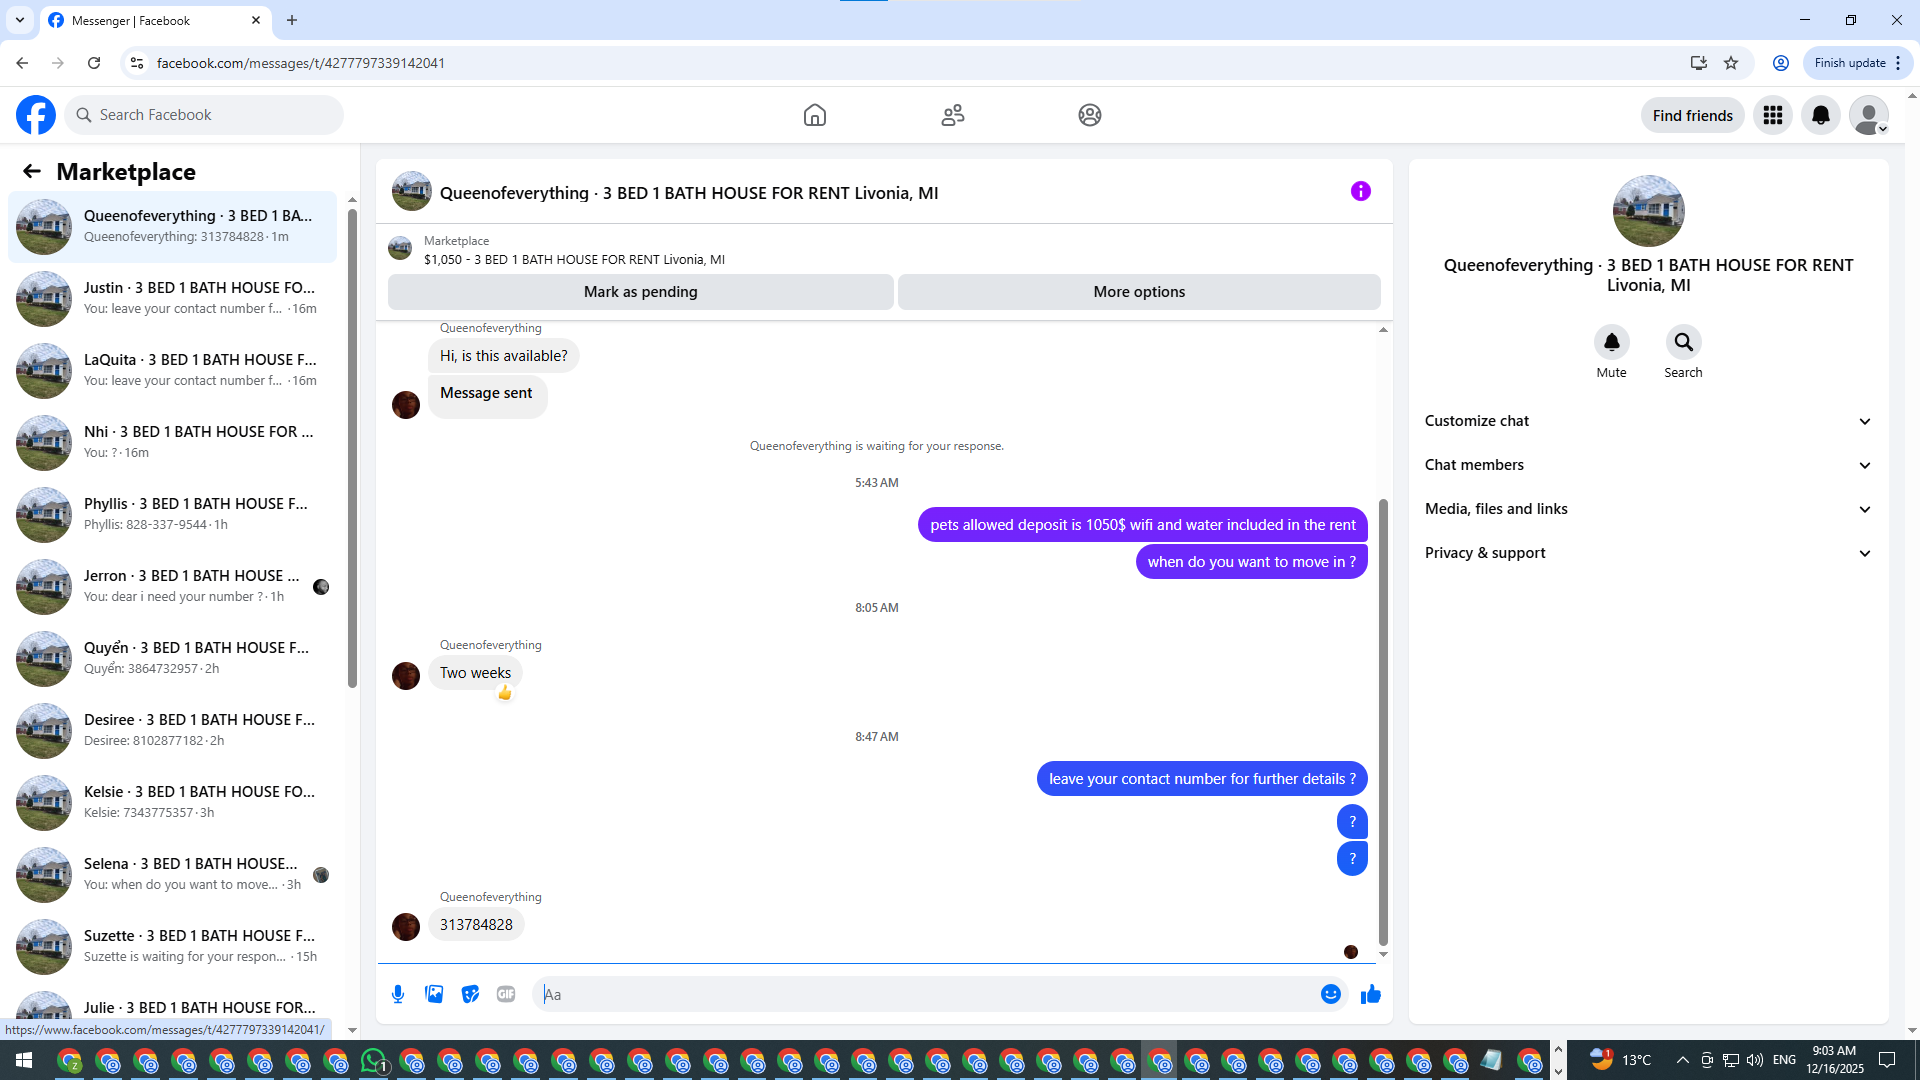The width and height of the screenshot is (1920, 1080).
Task: Expand Privacy & support section
Action: pos(1648,553)
